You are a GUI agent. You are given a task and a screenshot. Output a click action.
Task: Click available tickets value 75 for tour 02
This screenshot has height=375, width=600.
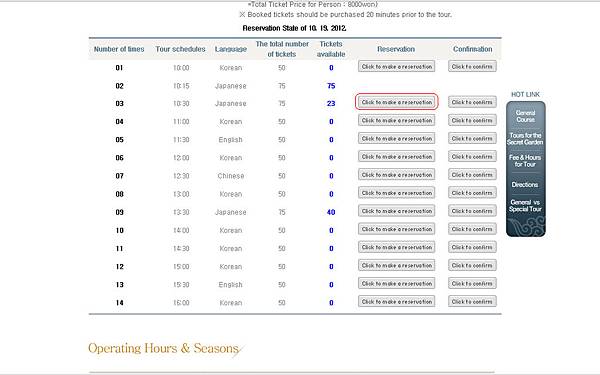tap(331, 86)
